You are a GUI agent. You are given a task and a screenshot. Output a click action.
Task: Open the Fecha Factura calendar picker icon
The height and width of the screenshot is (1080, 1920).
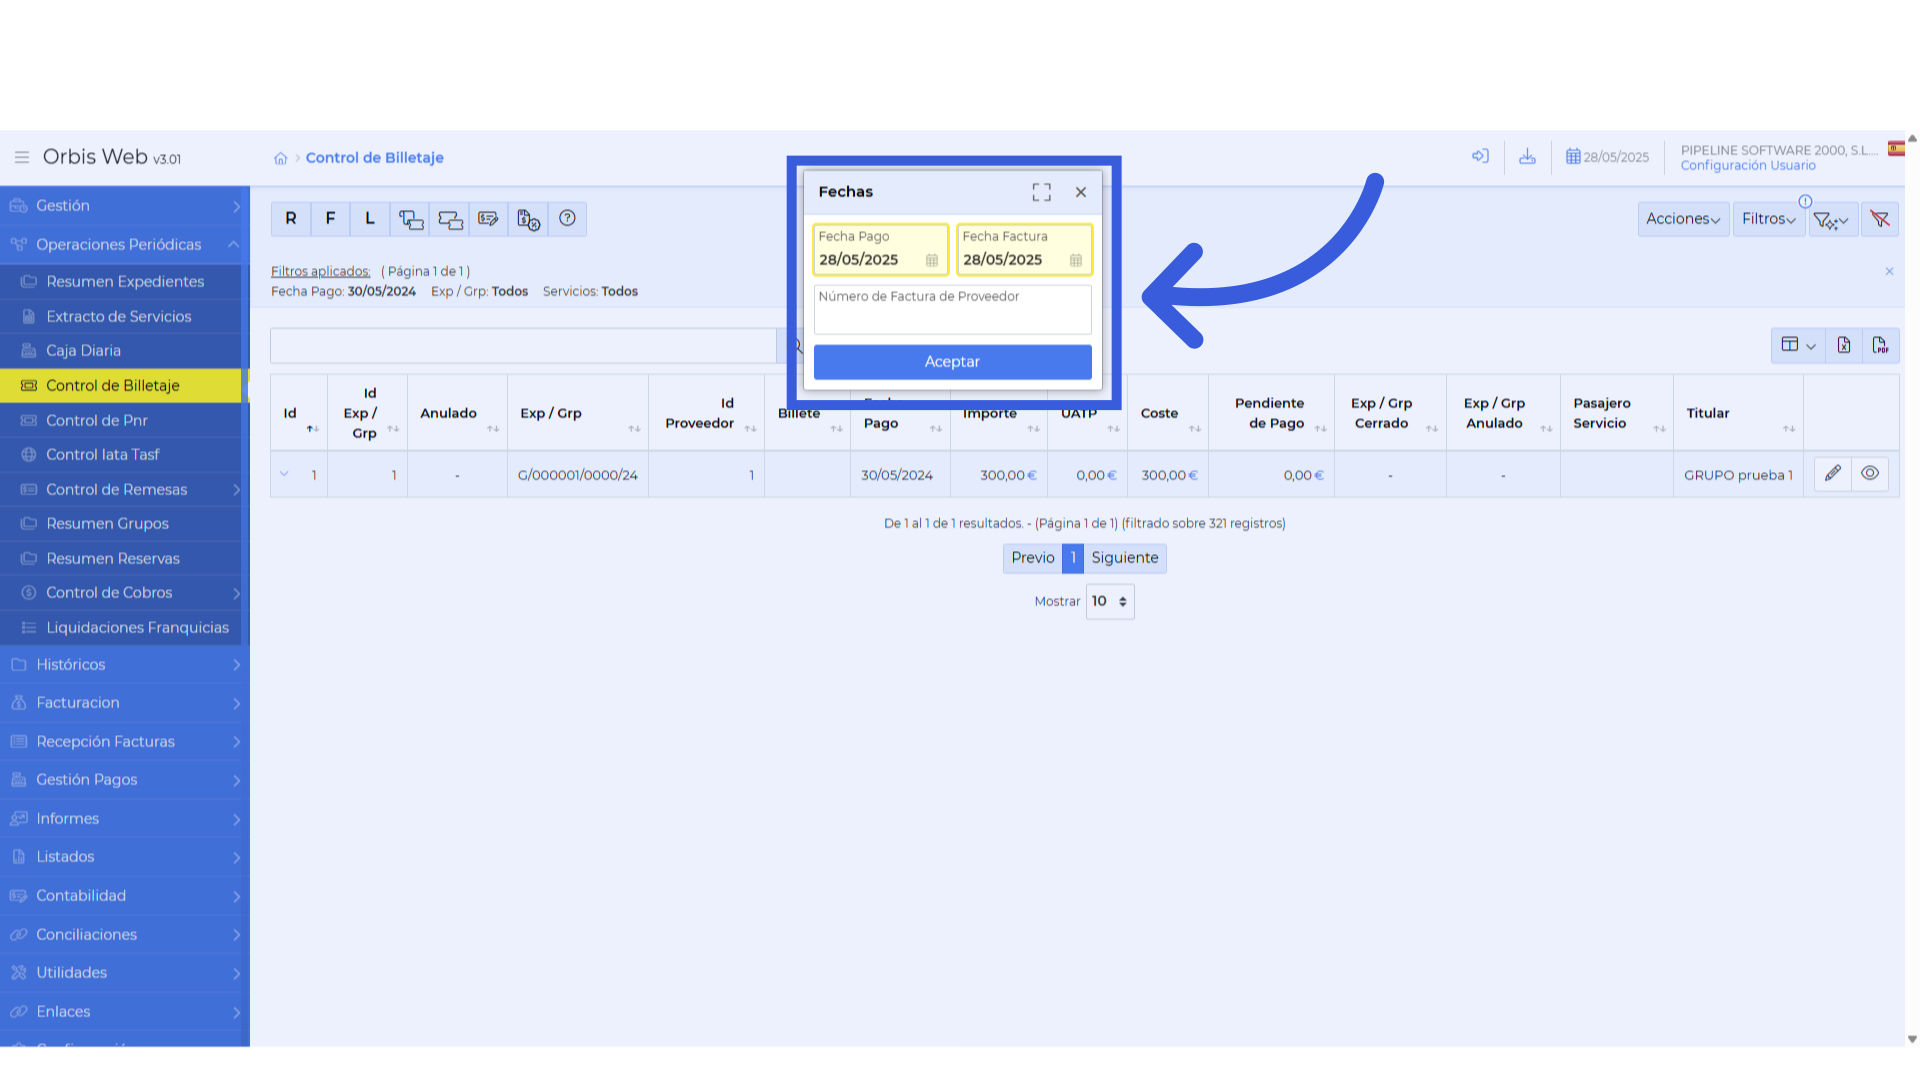click(1076, 260)
